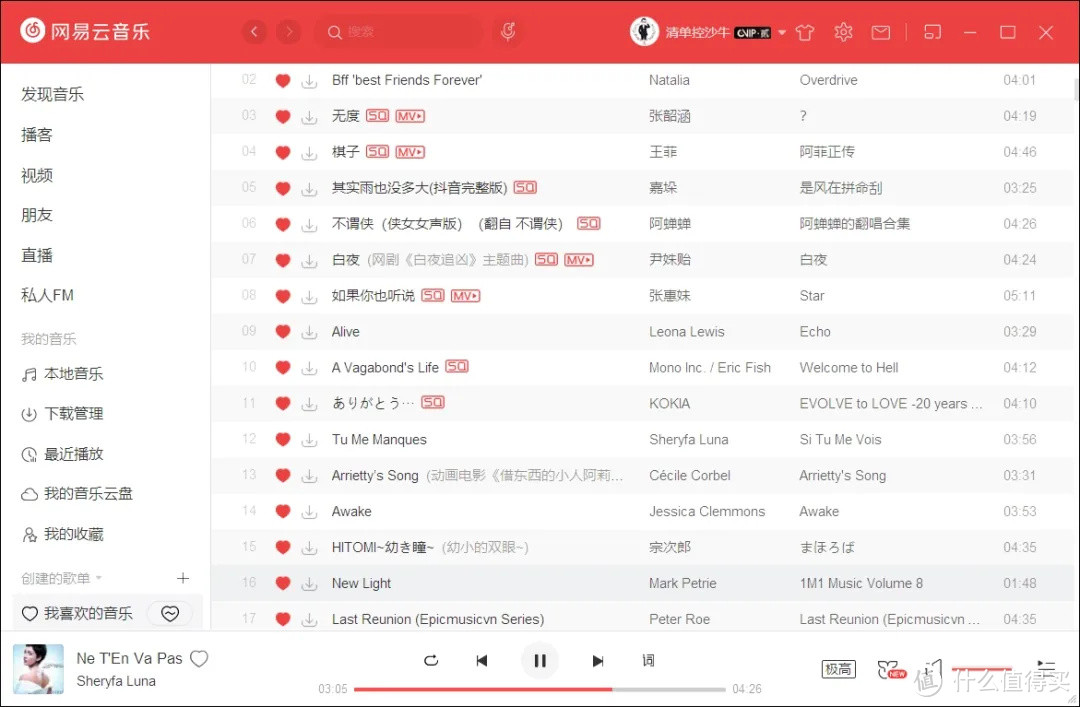The width and height of the screenshot is (1080, 707).
Task: Open 下载管理 download manager
Action: [x=62, y=414]
